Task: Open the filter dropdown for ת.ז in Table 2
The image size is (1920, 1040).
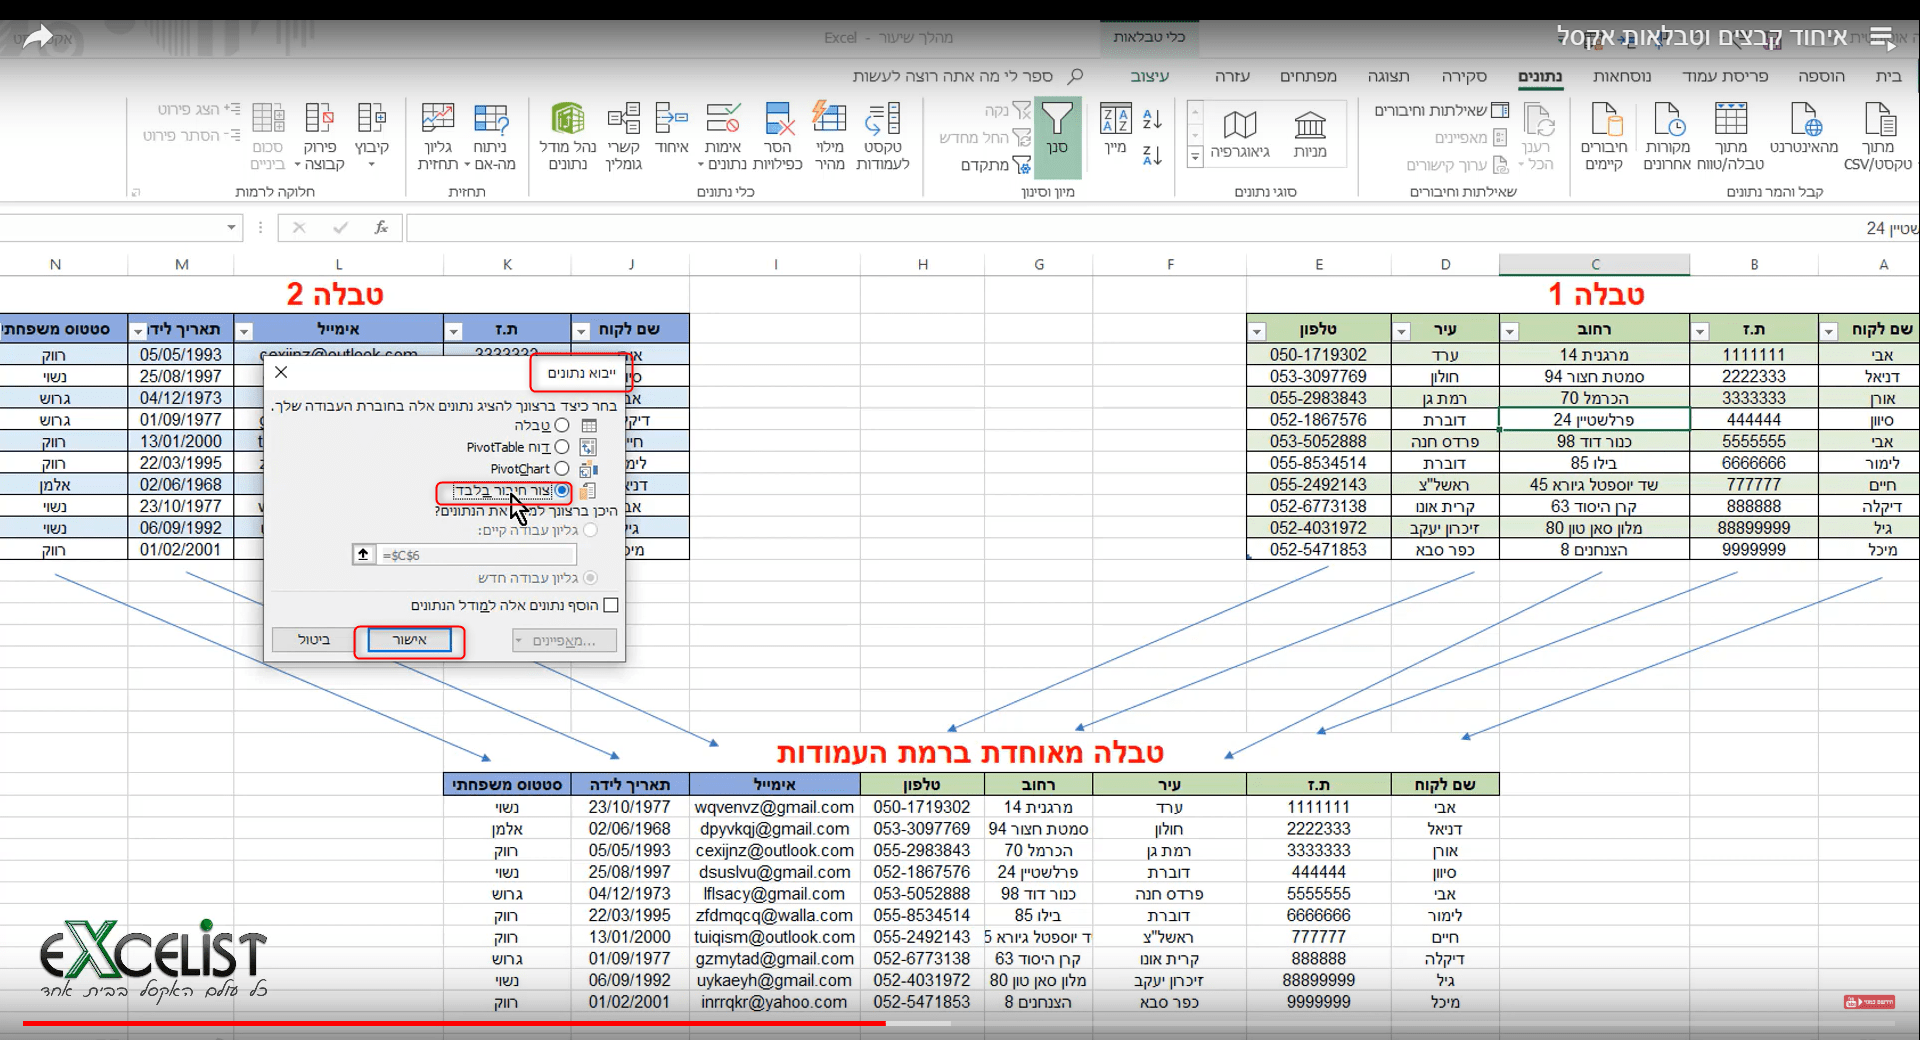Action: point(454,331)
